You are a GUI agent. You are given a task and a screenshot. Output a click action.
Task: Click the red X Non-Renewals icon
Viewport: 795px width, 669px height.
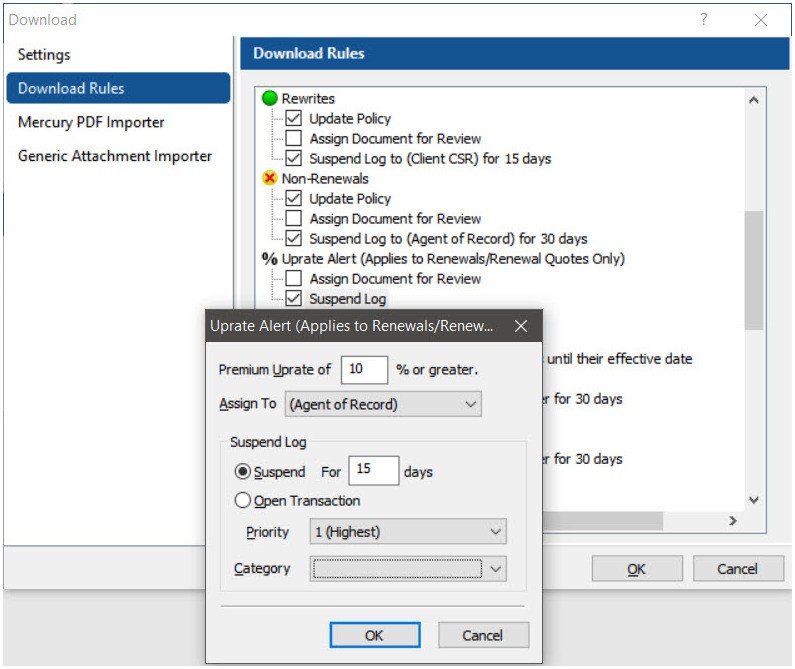click(x=269, y=178)
